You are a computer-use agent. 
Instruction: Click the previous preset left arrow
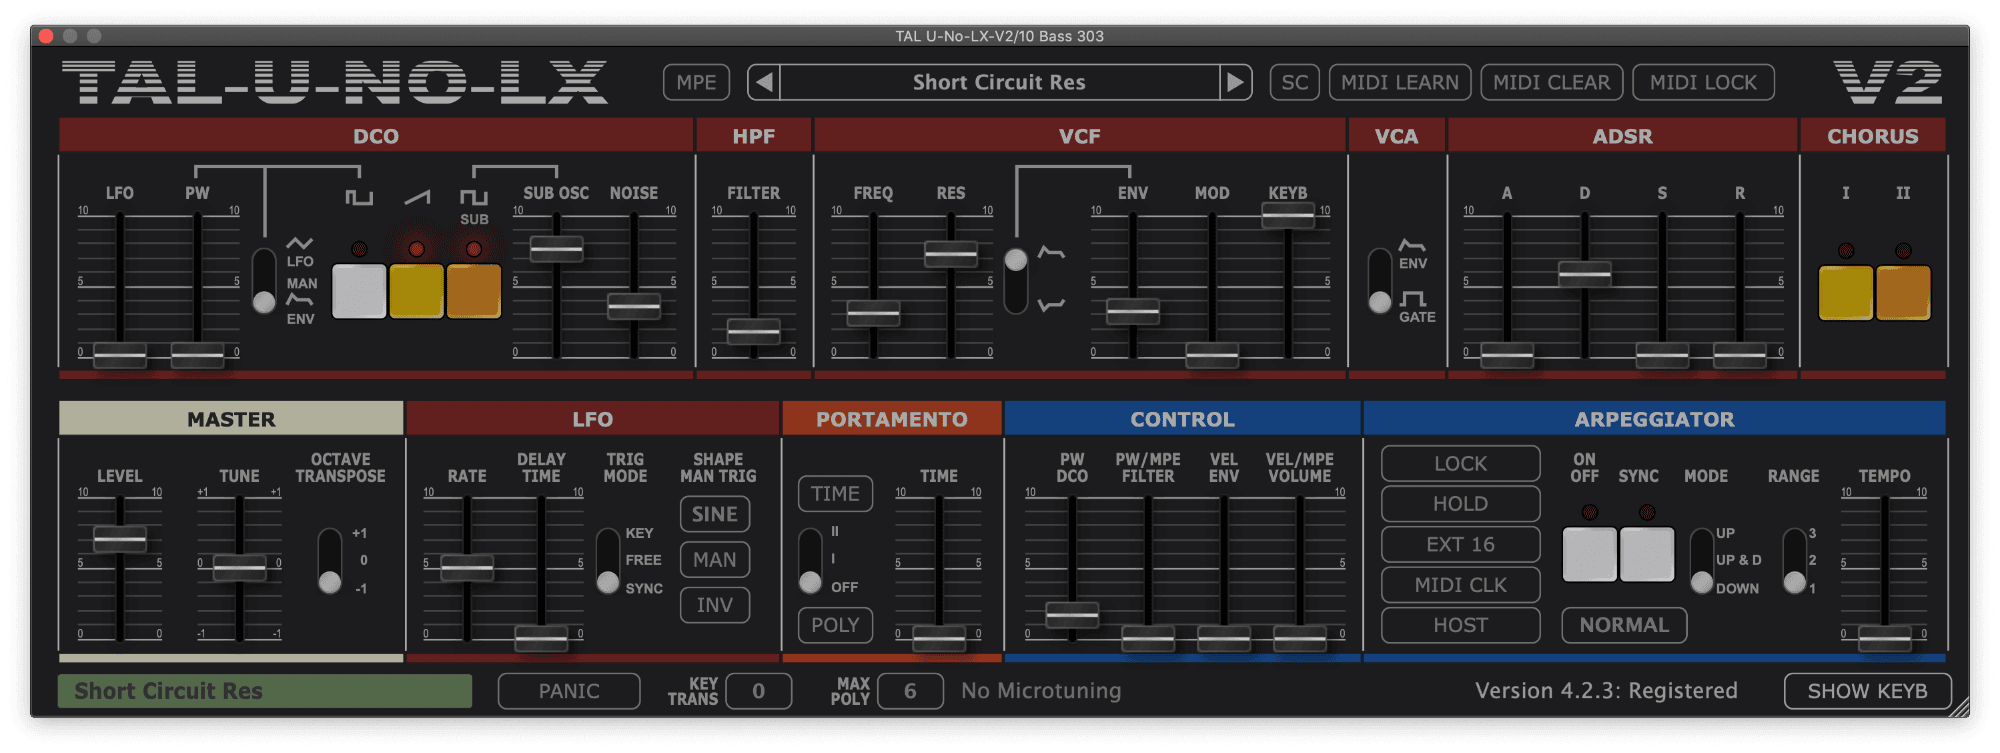click(764, 82)
